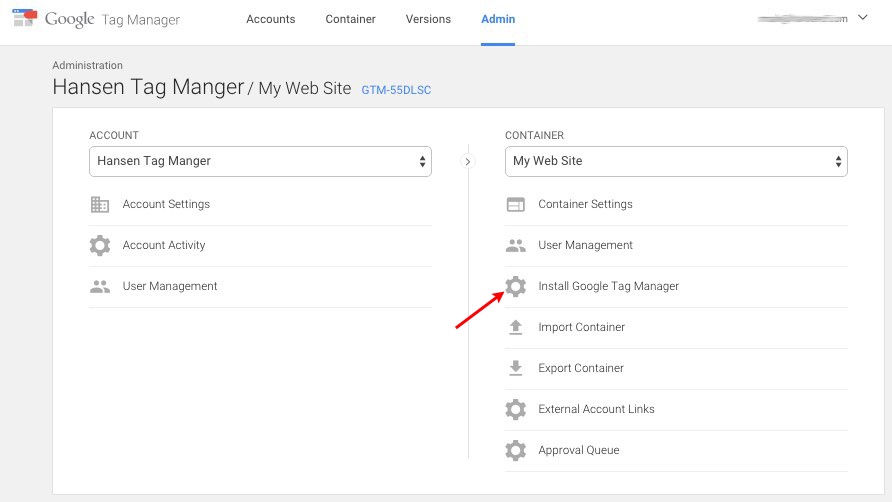The image size is (892, 502).
Task: Go to the Versions tab
Action: [428, 19]
